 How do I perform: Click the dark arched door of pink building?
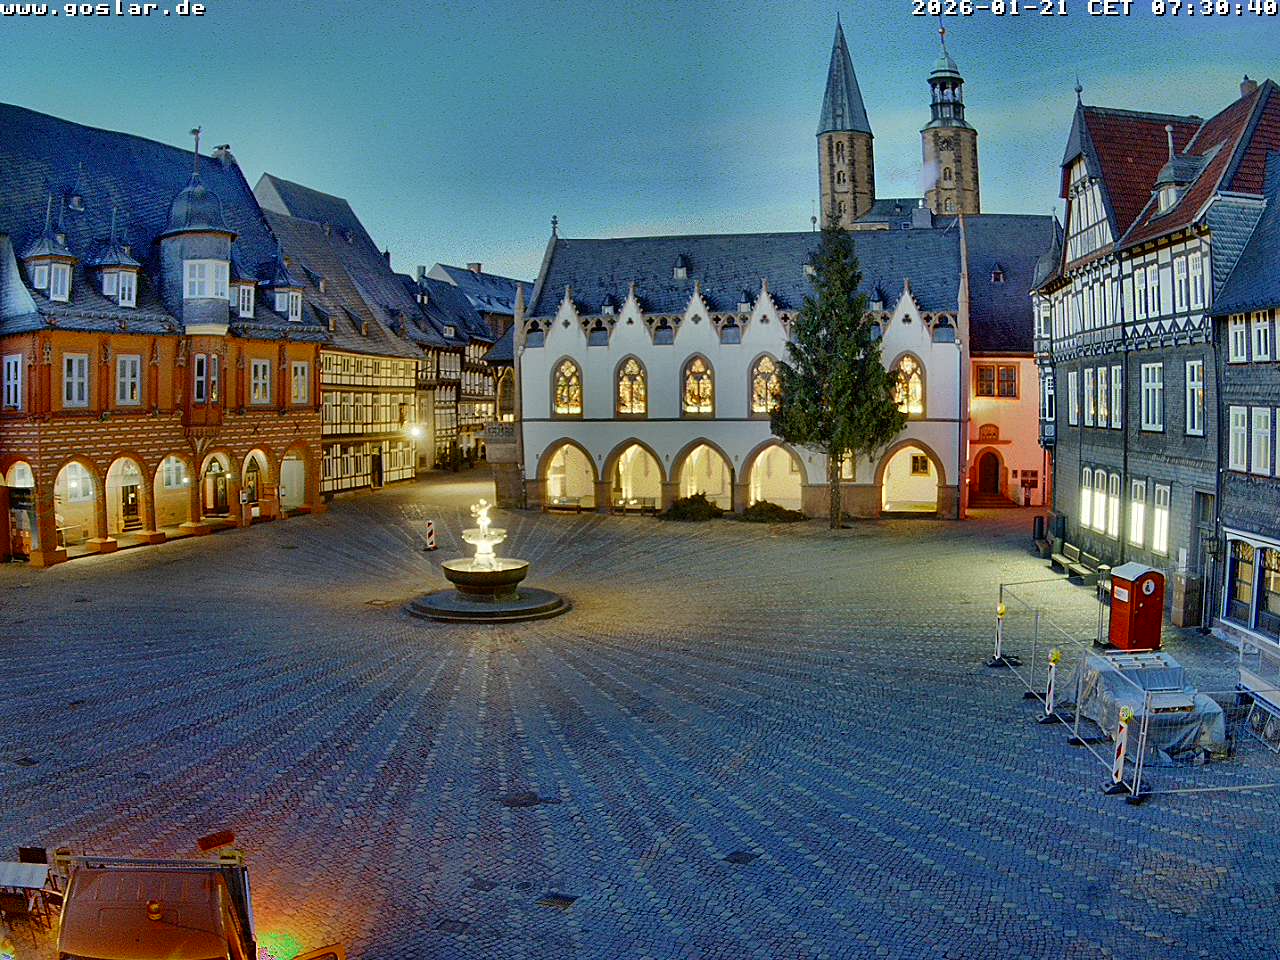pyautogui.click(x=988, y=473)
